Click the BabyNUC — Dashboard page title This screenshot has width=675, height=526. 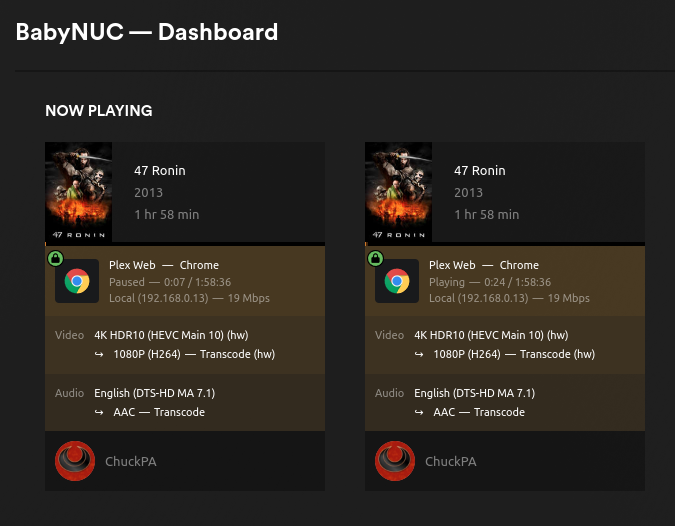click(x=147, y=32)
